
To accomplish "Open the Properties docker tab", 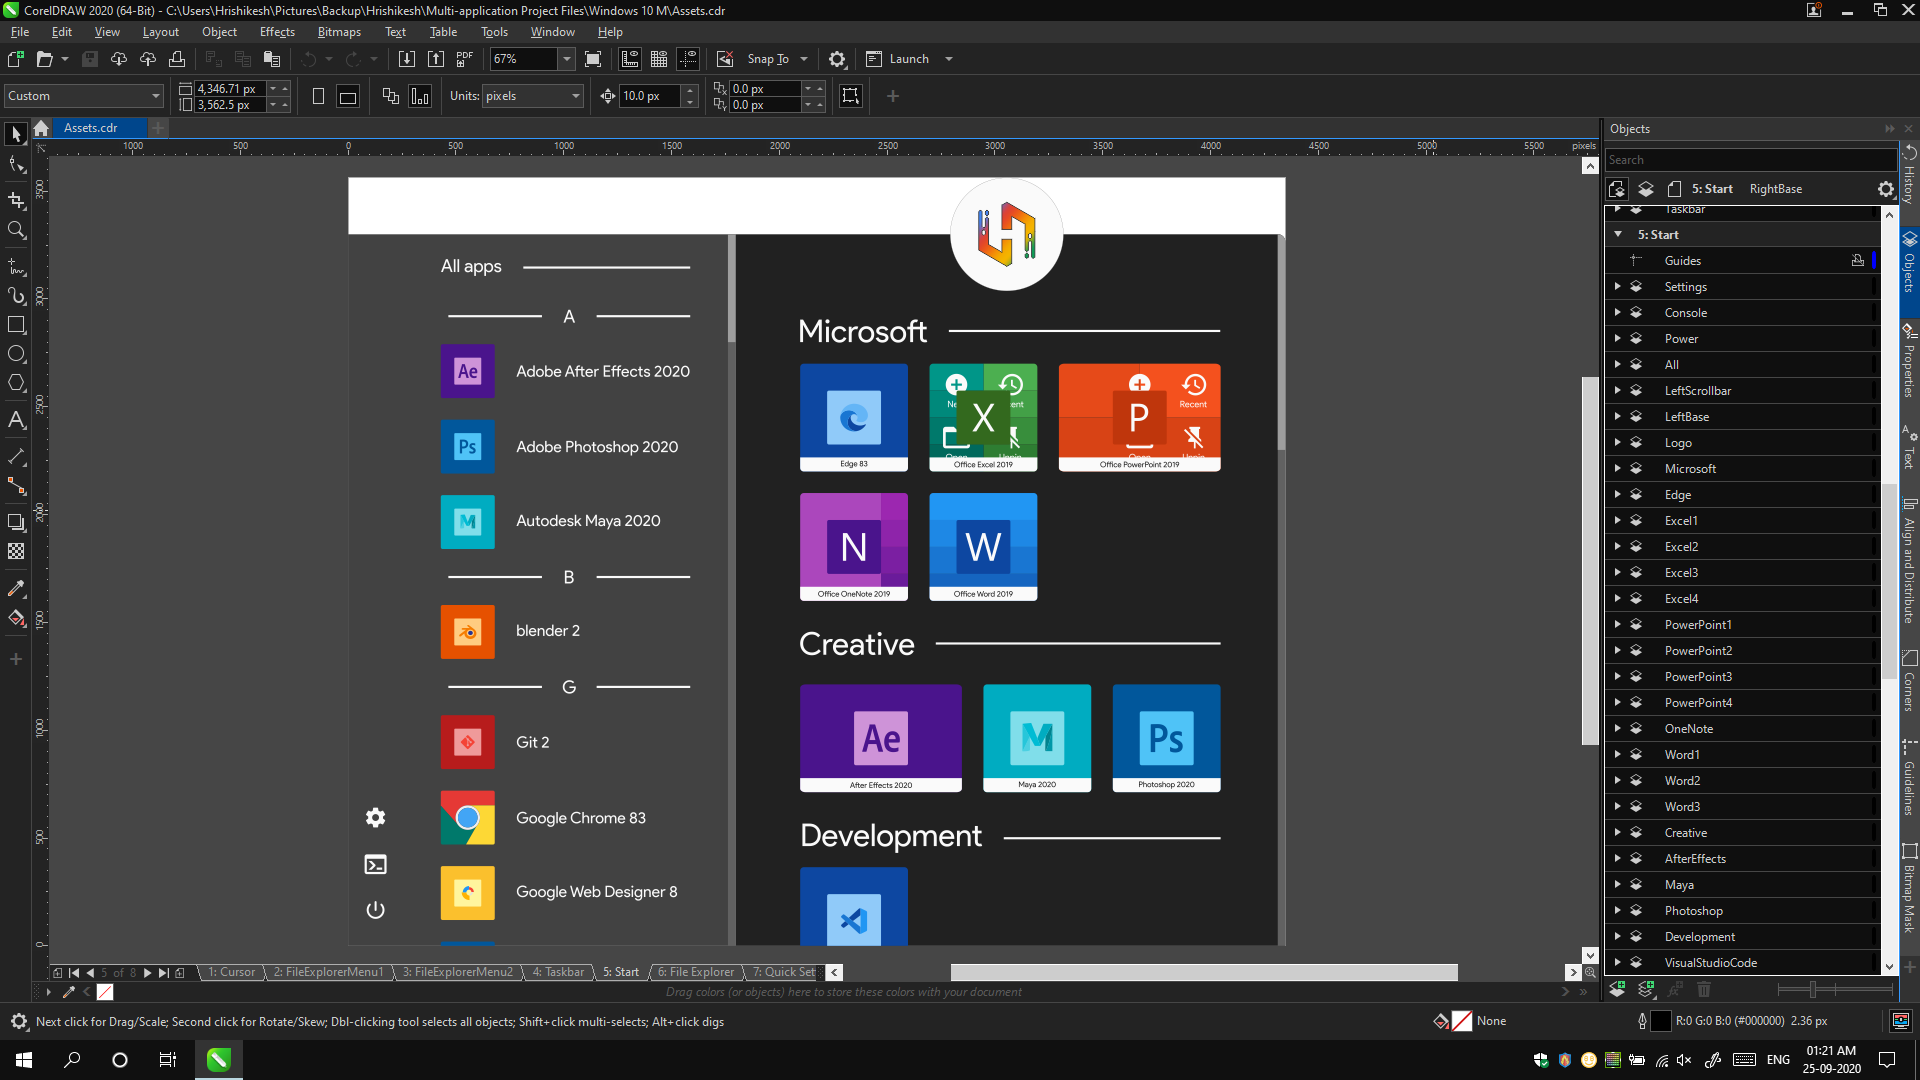I will pos(1909,361).
